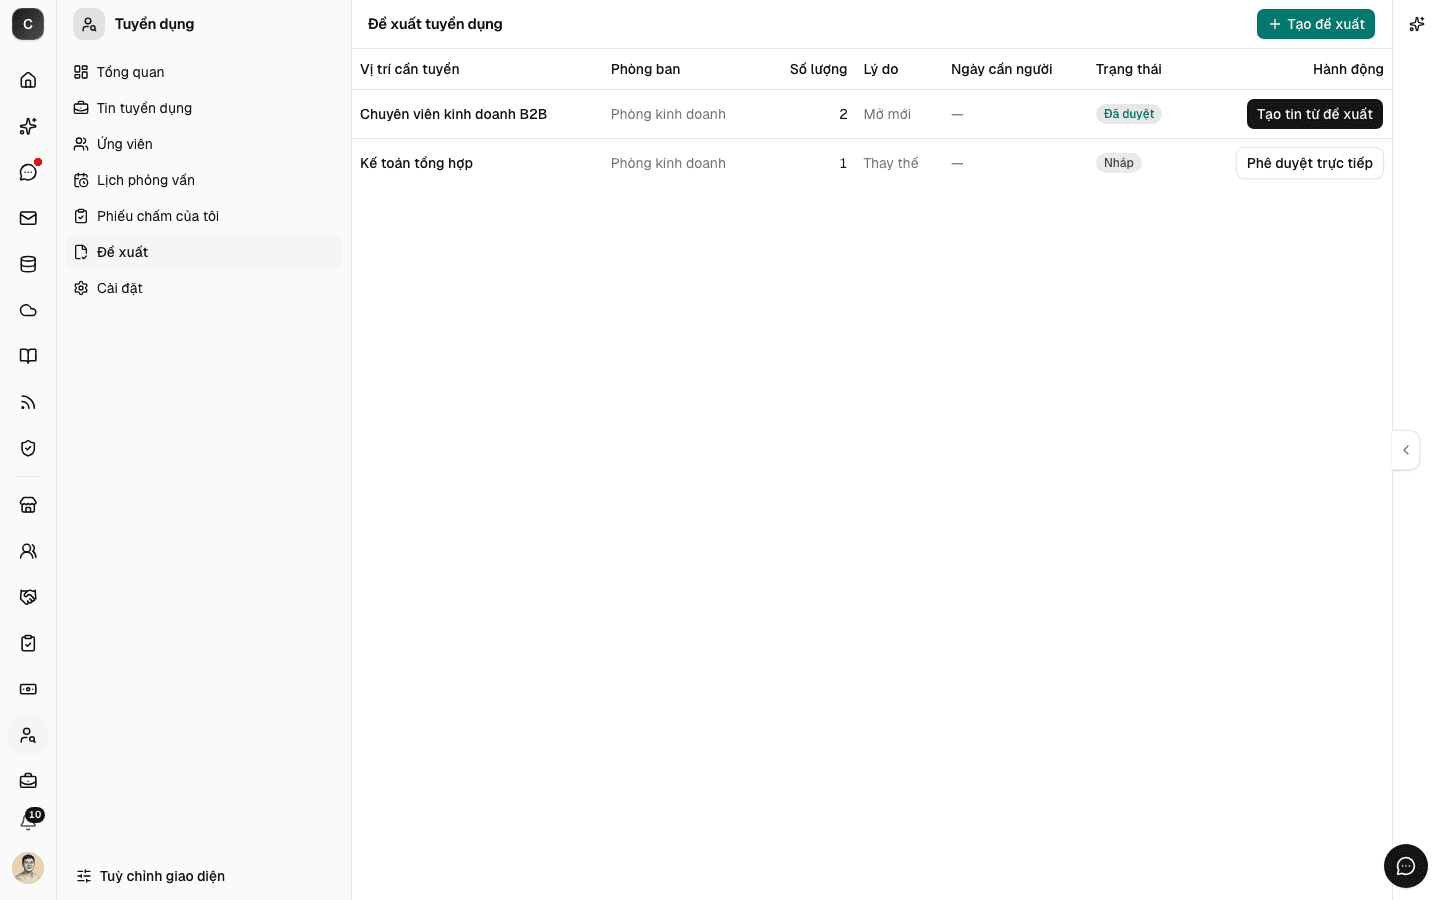Viewport: 1440px width, 900px height.
Task: Open the database icon in left rail
Action: tap(28, 264)
